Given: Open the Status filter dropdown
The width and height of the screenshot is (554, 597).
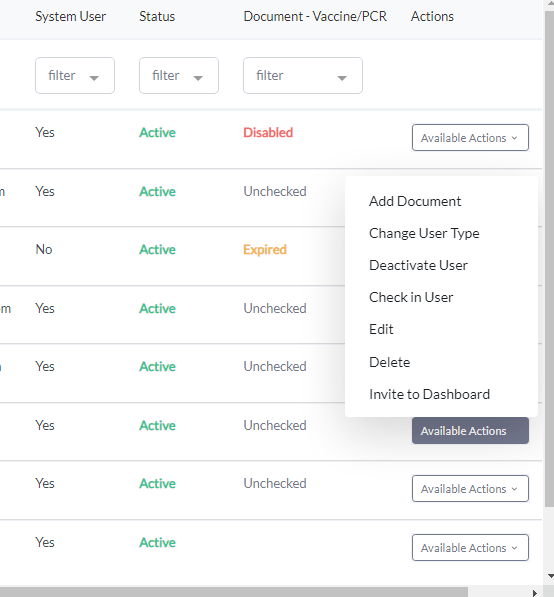Looking at the screenshot, I should 179,75.
